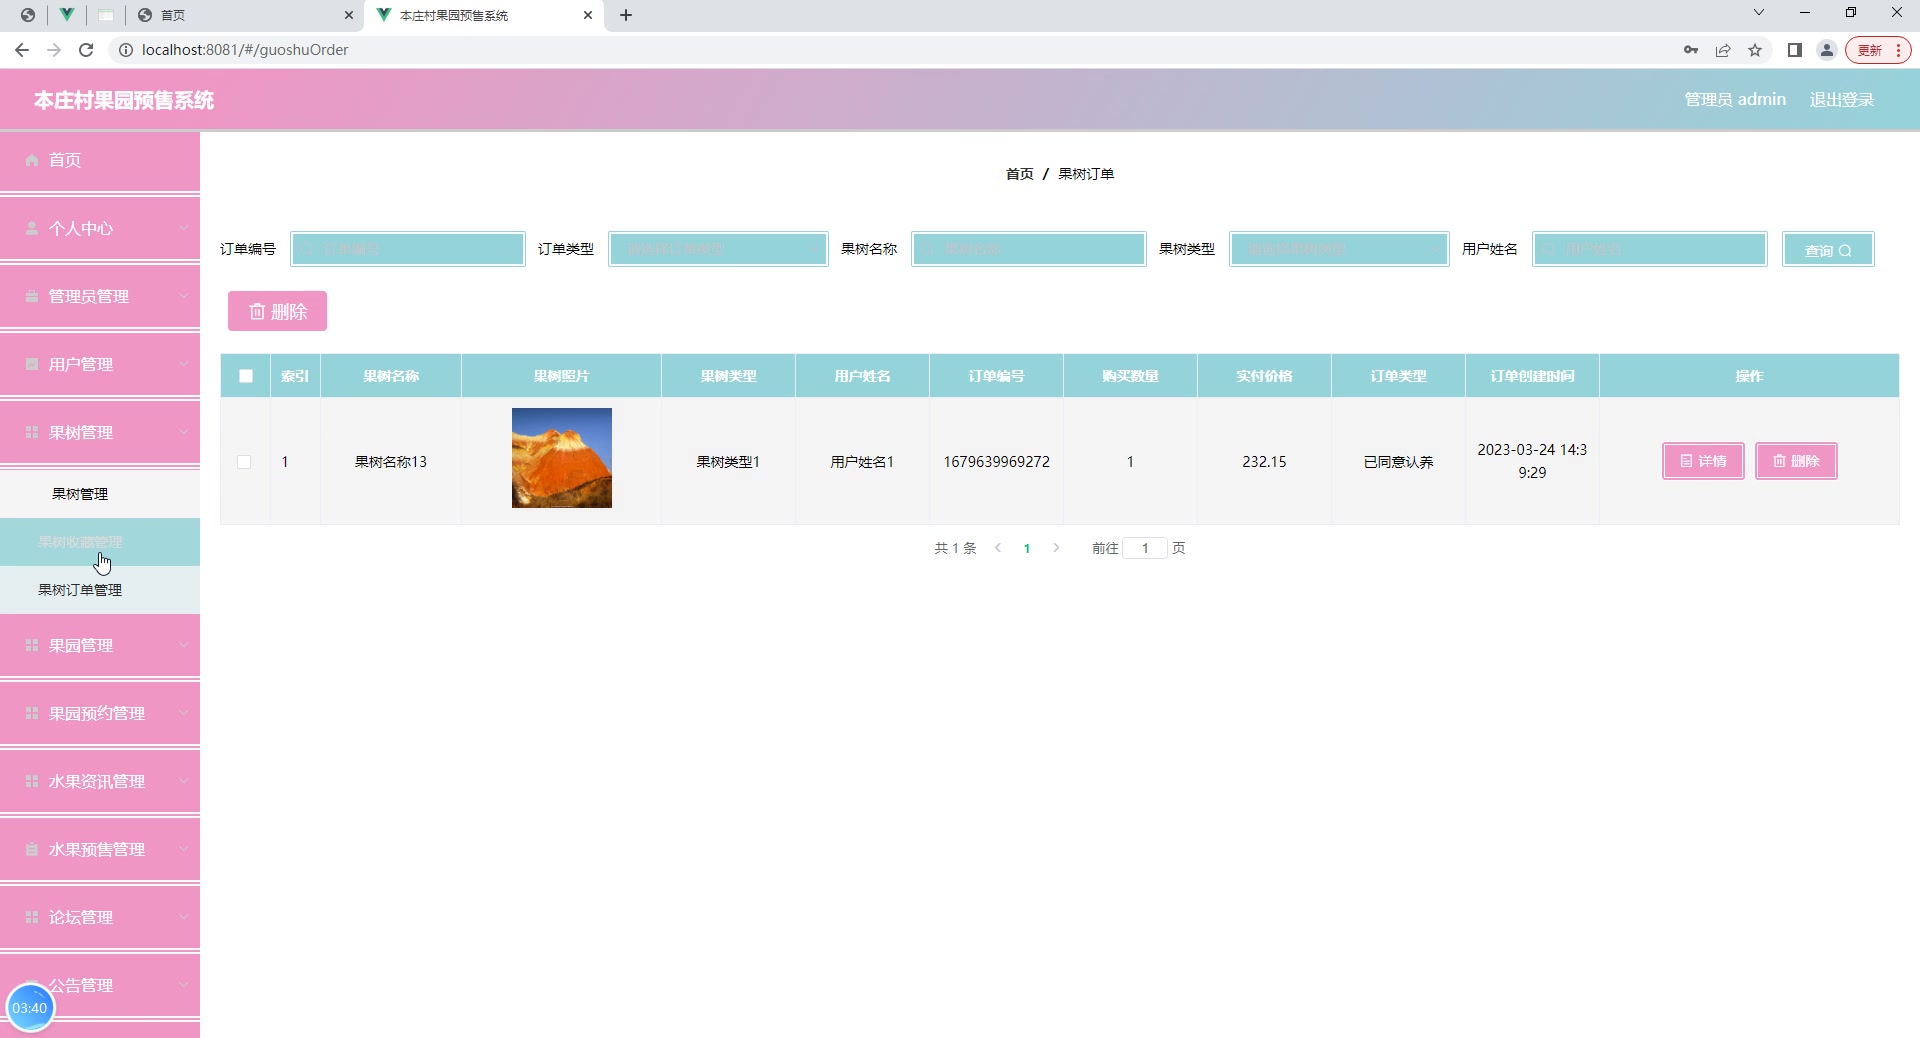Go to the next results page arrow
Viewport: 1920px width, 1038px height.
[x=1056, y=548]
